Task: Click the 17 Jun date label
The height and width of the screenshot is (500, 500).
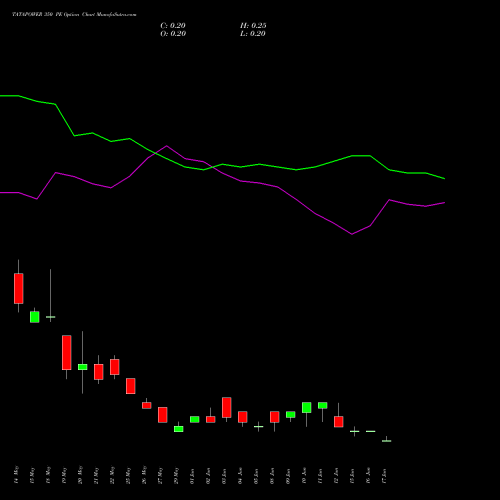Action: 385,476
